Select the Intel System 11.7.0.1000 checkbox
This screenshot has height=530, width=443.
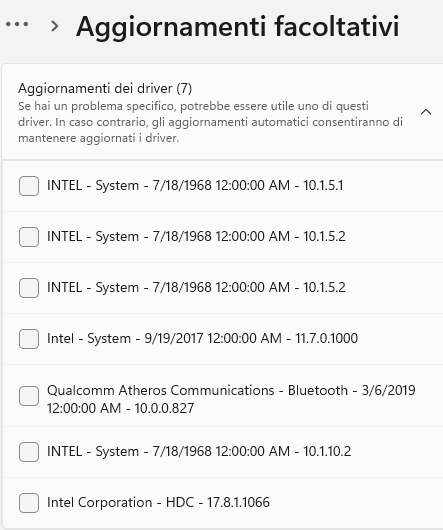[29, 339]
